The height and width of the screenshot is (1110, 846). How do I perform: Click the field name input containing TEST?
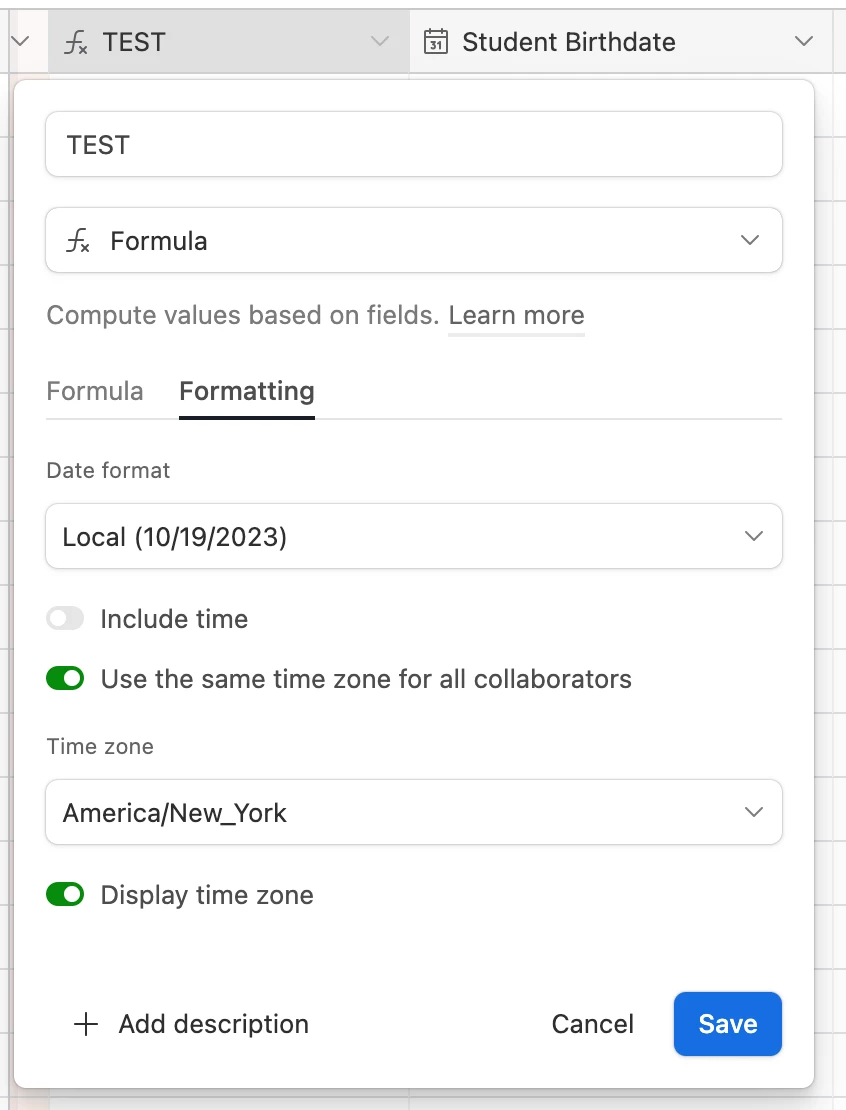click(413, 145)
